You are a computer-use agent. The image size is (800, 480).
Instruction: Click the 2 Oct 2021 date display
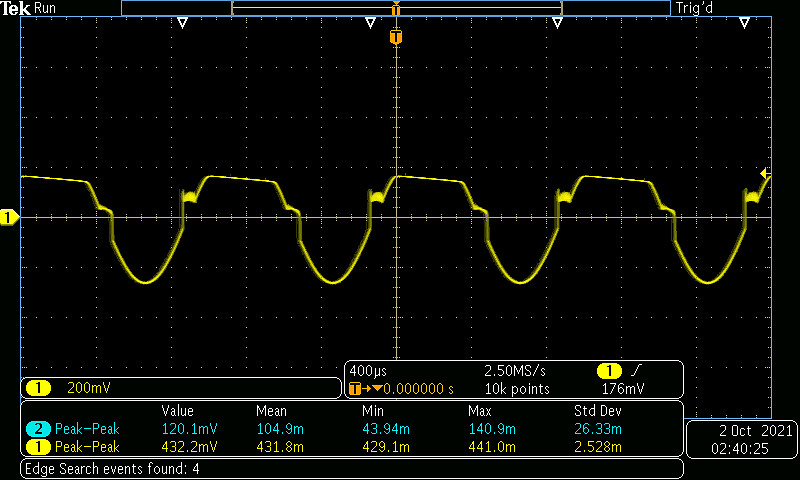coord(755,431)
